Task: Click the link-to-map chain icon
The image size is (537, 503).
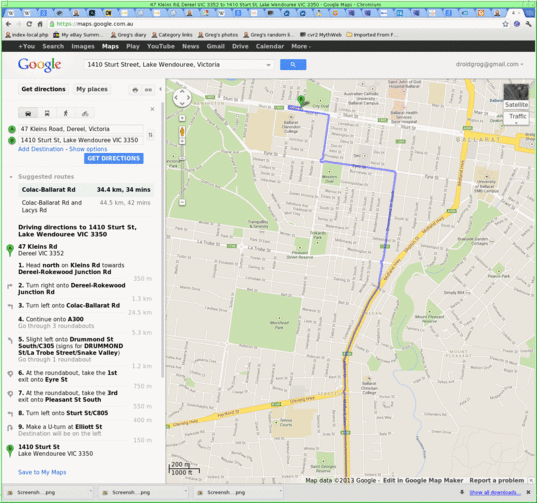Action: [148, 90]
